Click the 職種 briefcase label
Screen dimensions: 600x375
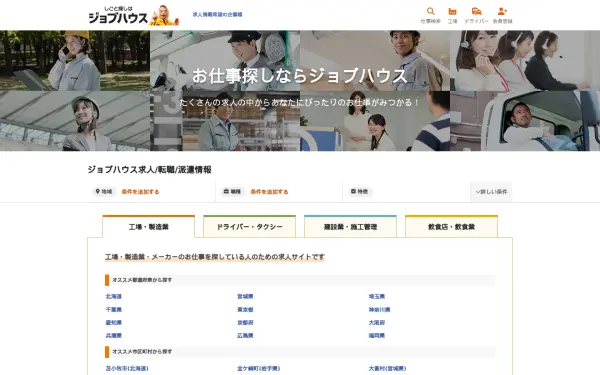pos(232,191)
